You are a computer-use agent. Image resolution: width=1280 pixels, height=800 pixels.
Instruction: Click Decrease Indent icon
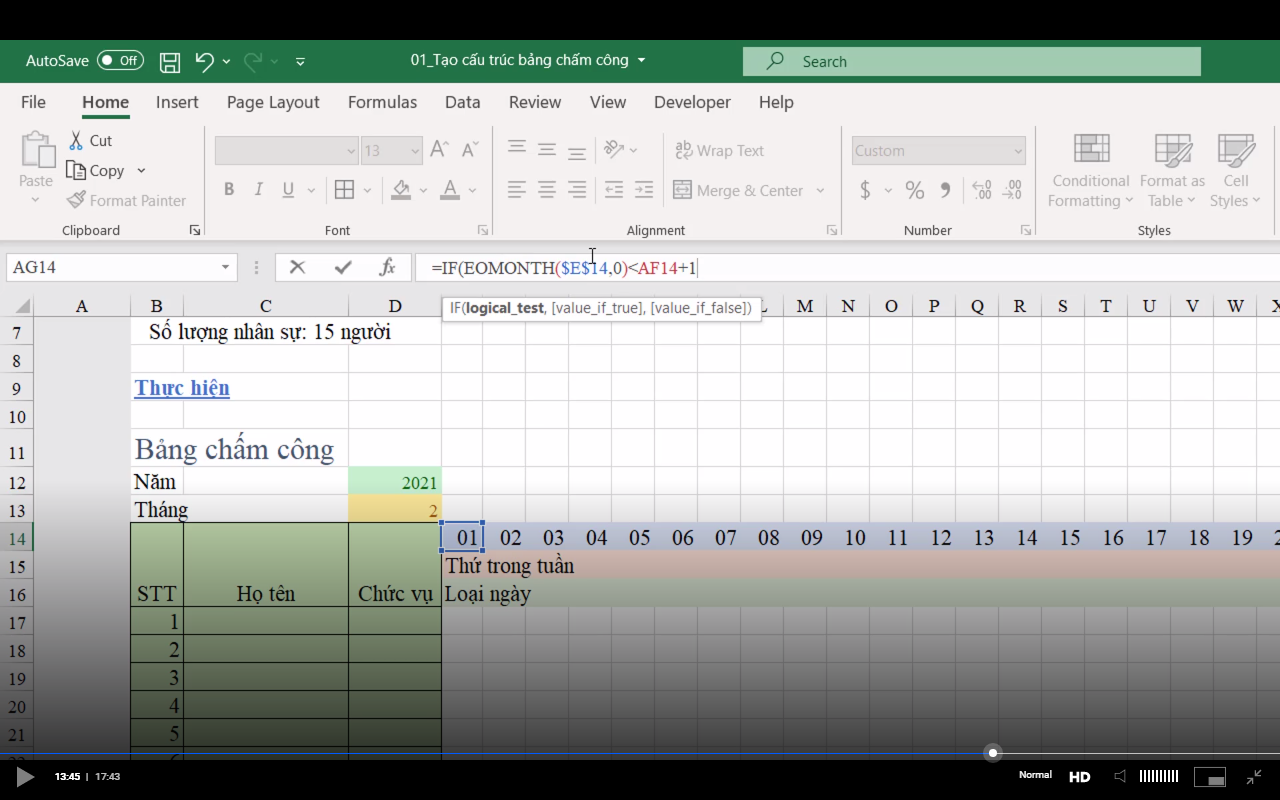tap(614, 189)
